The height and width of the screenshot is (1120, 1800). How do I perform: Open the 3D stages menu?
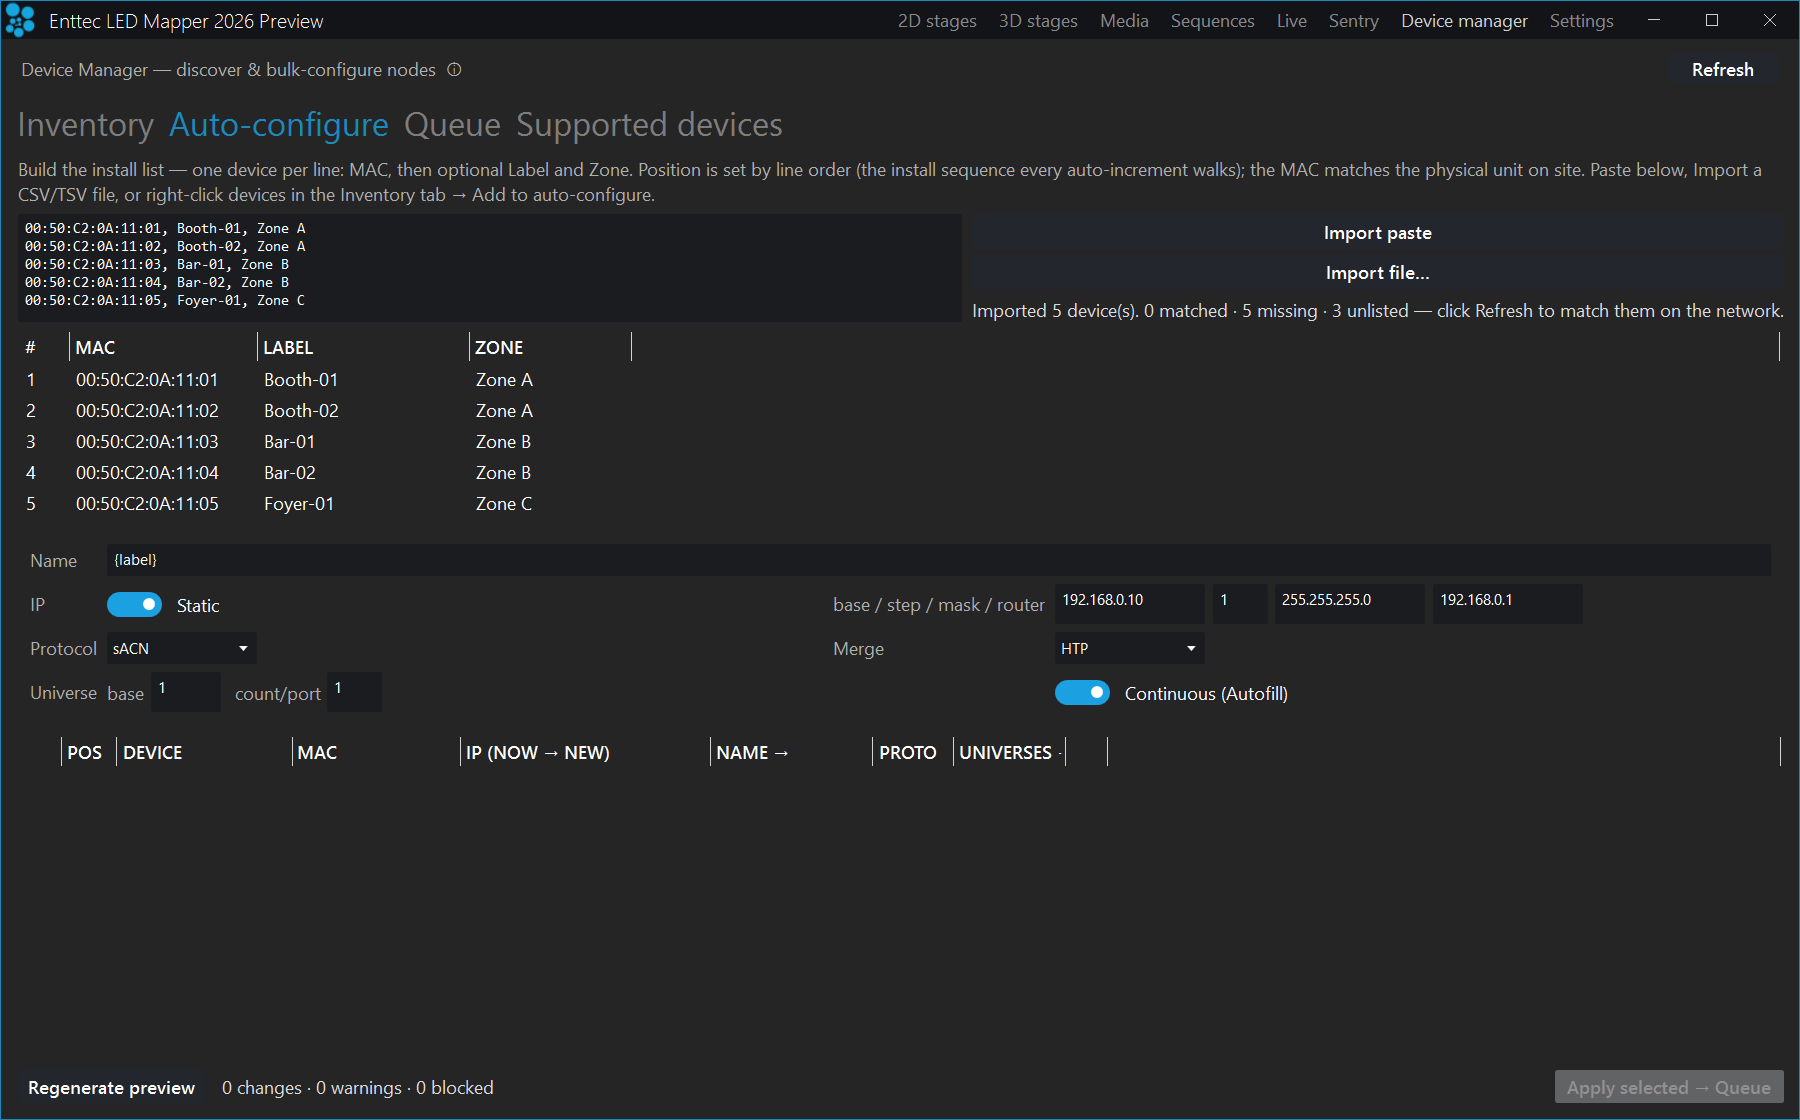tap(1038, 21)
